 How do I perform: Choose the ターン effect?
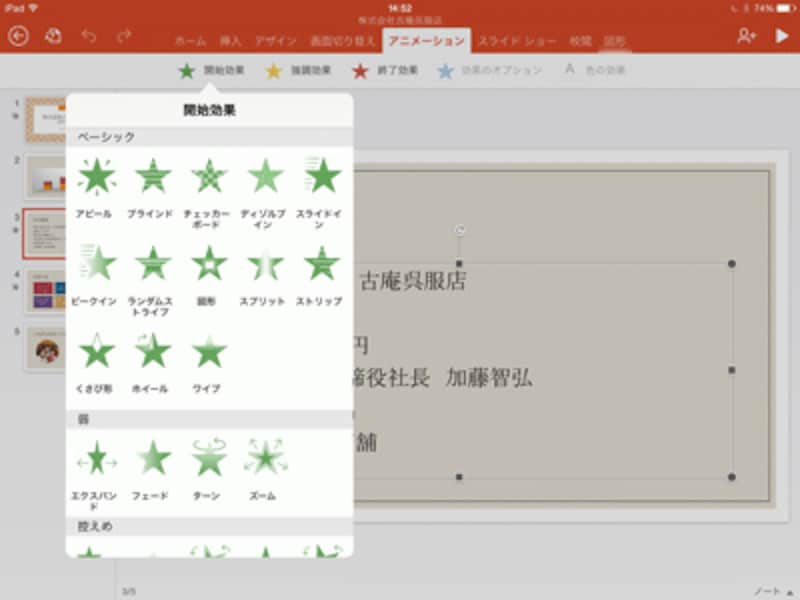tap(208, 469)
